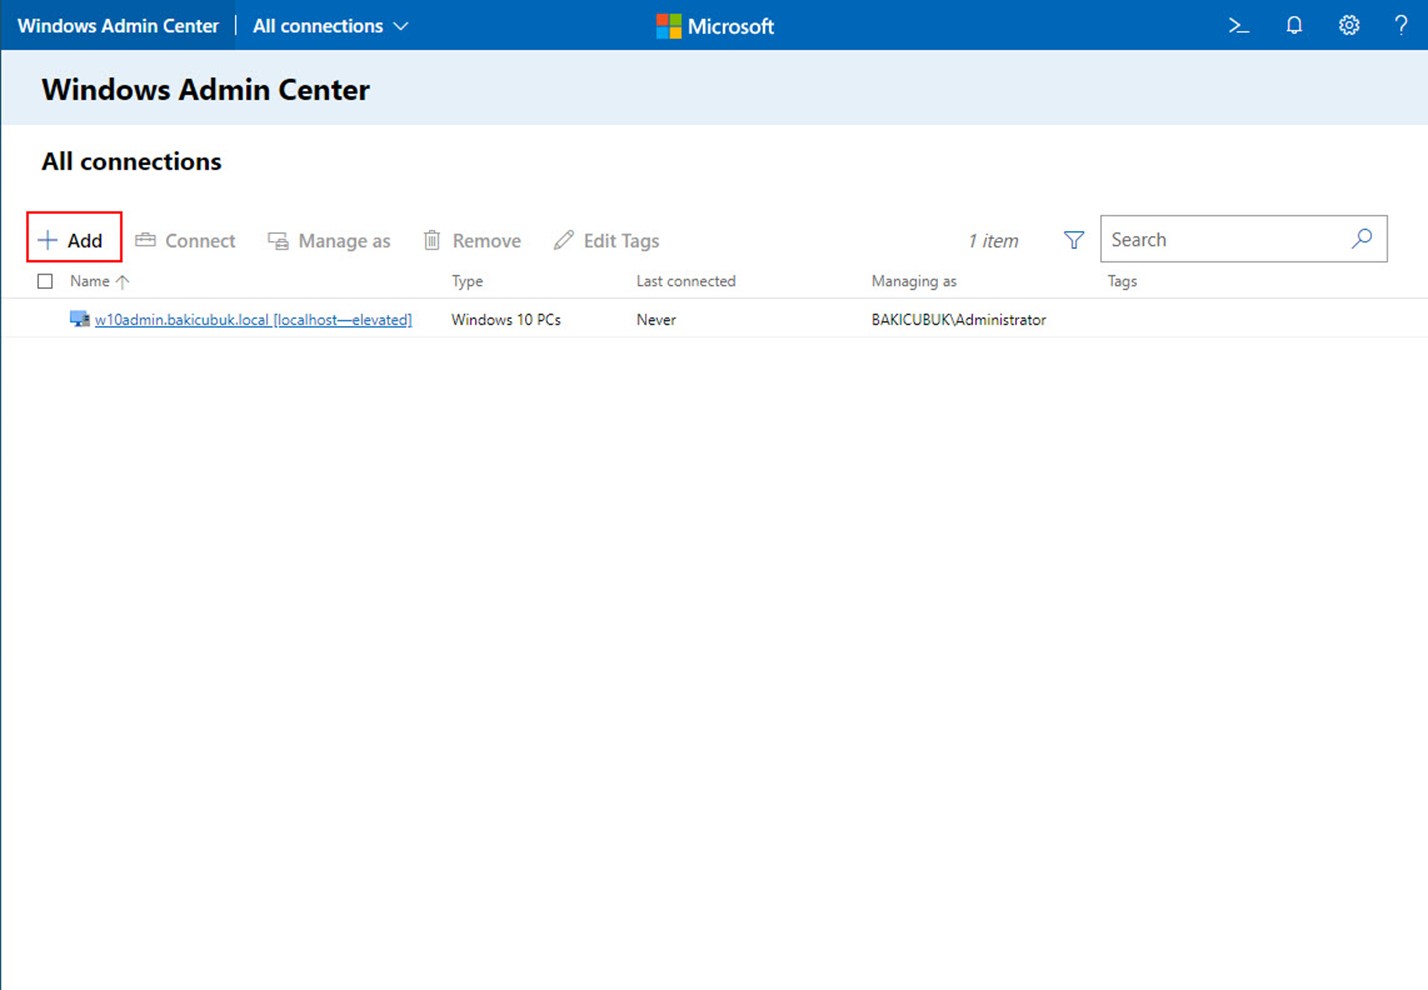This screenshot has height=990, width=1428.
Task: Sort by the Tags column header
Action: tap(1122, 281)
